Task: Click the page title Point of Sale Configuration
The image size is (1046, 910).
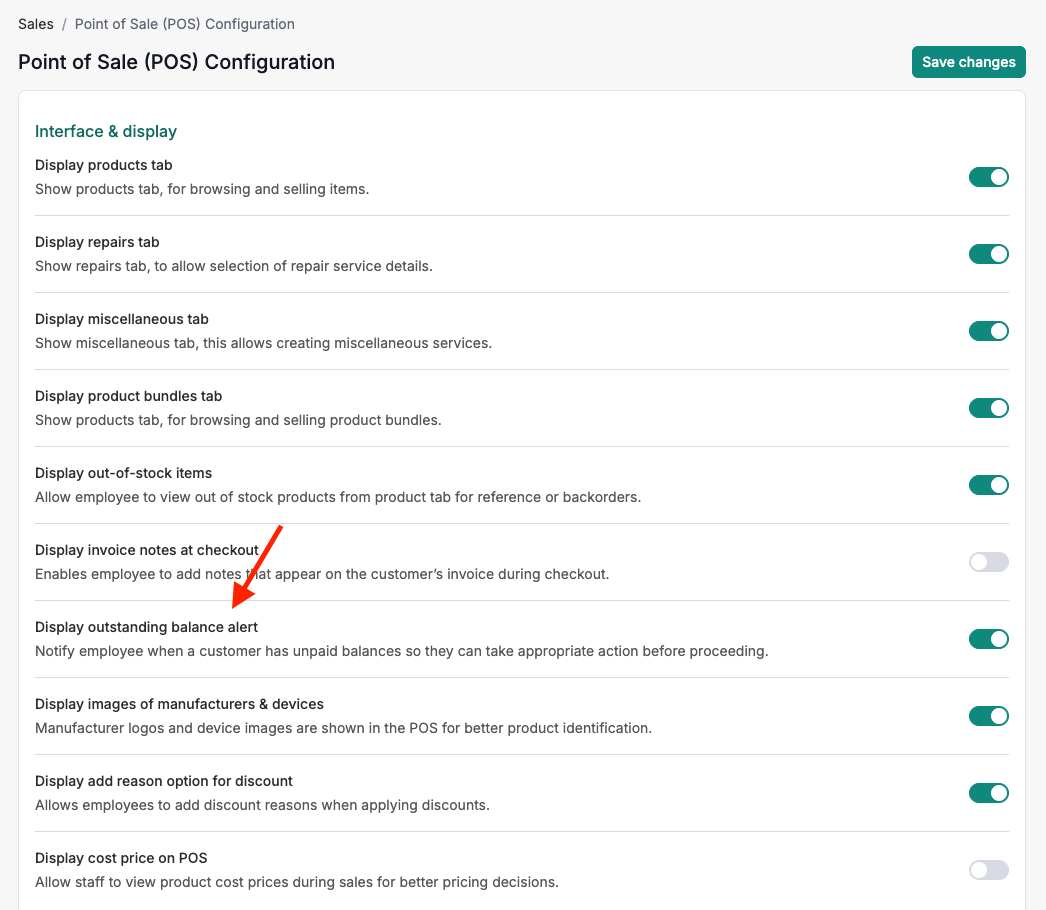Action: 176,62
